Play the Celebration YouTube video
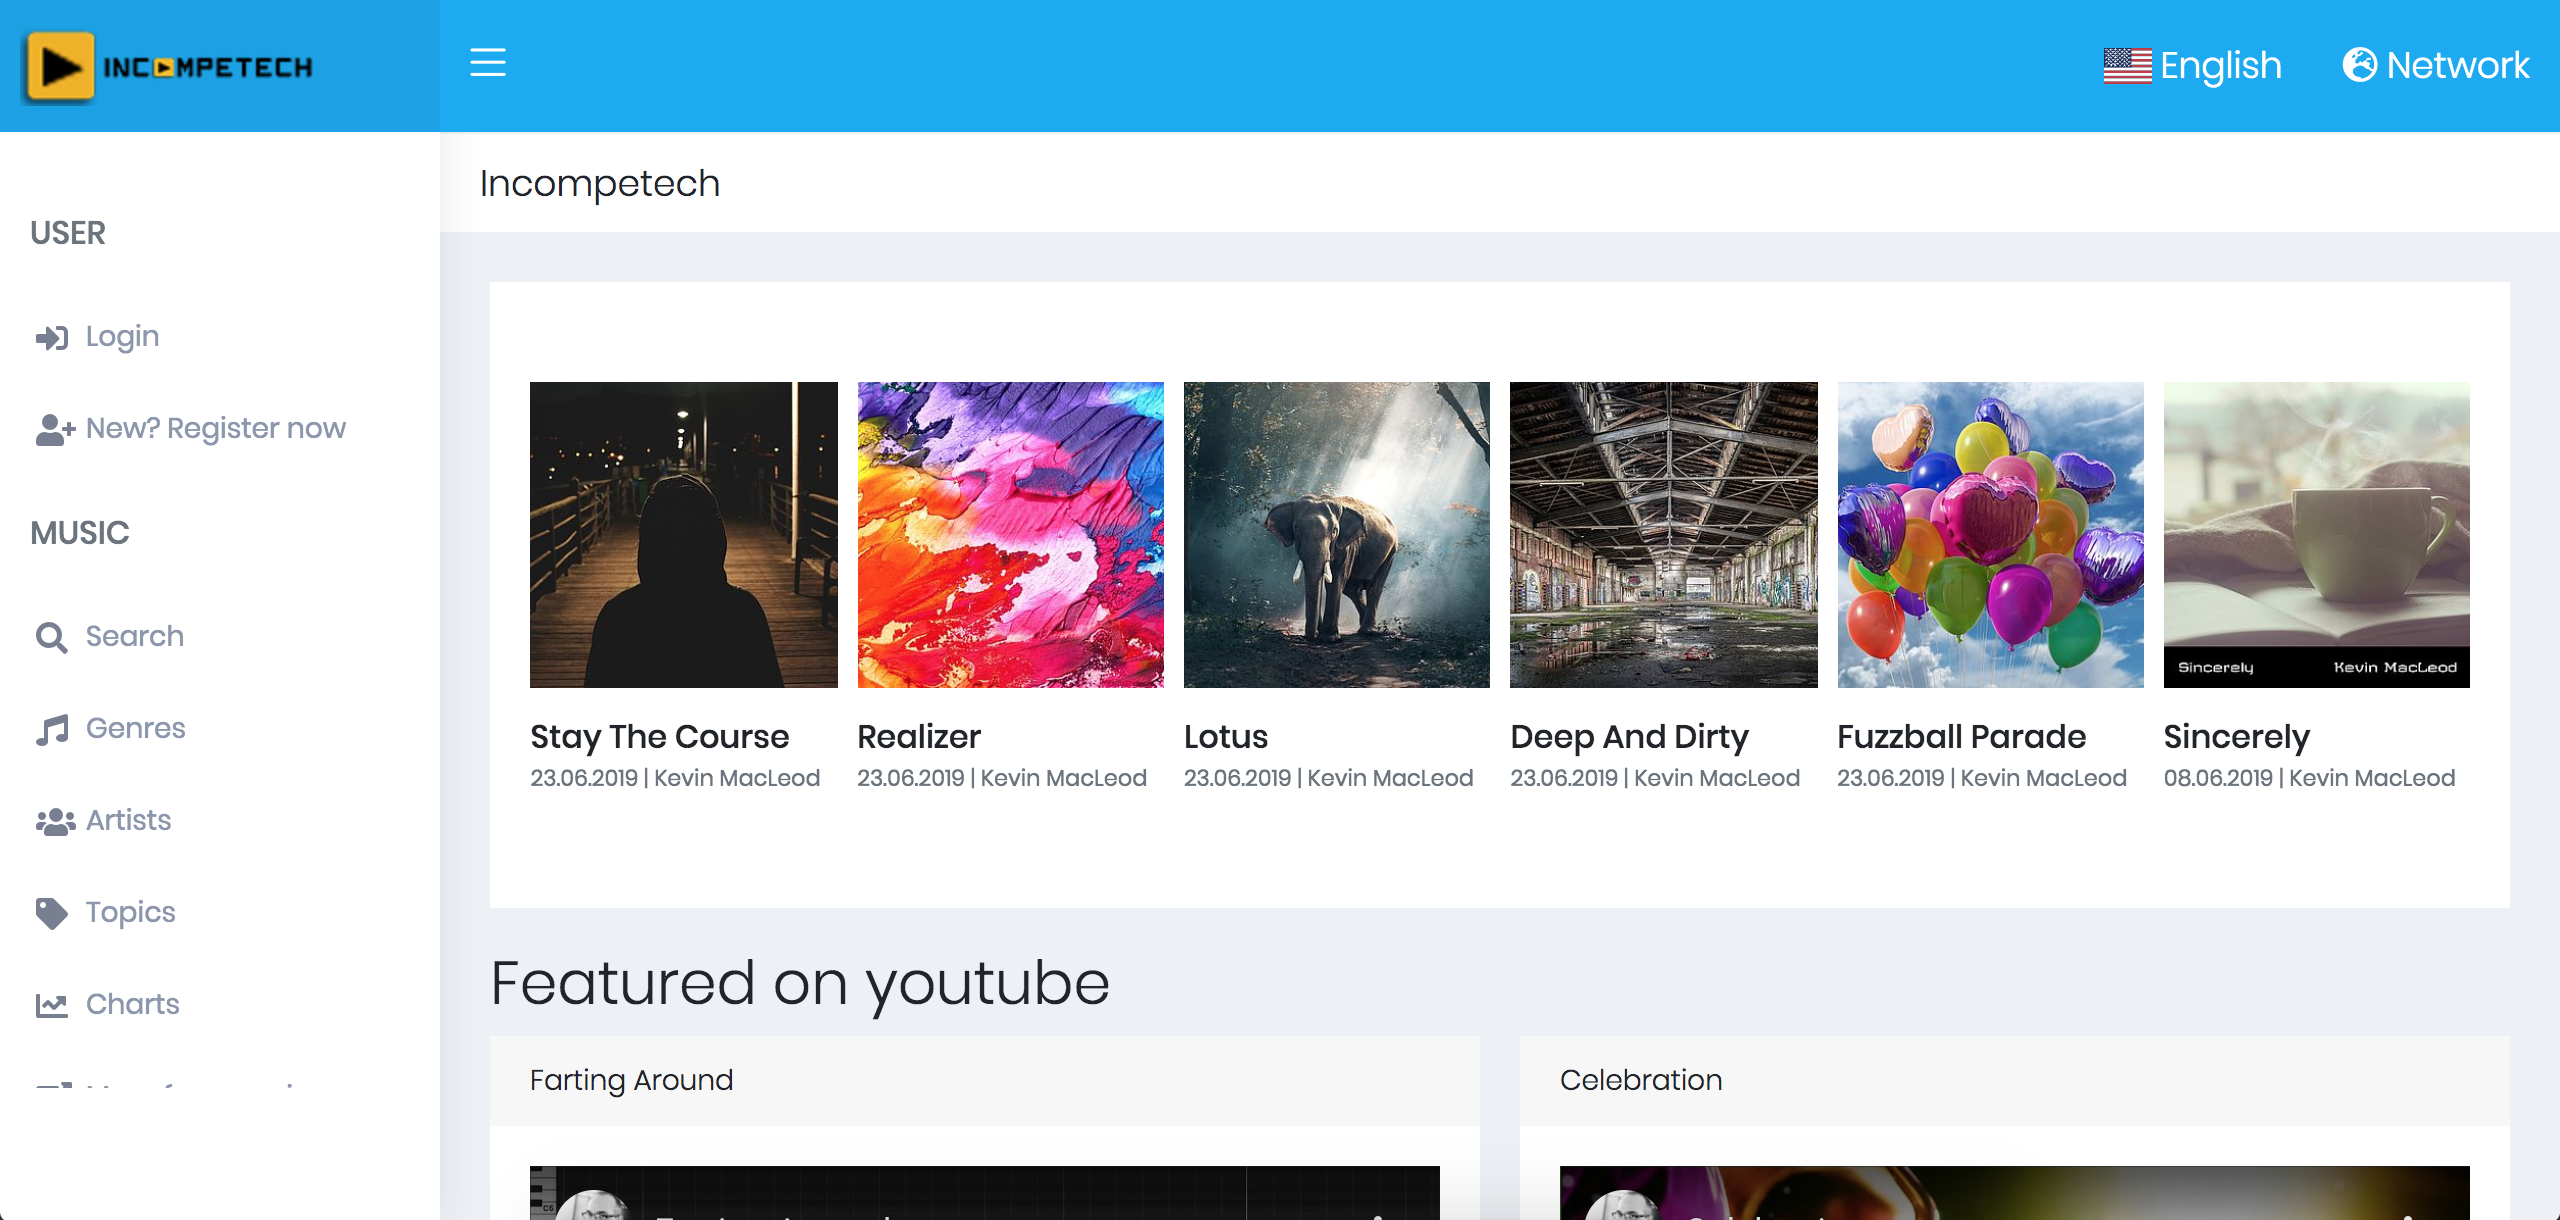This screenshot has width=2560, height=1220. (x=2015, y=1193)
